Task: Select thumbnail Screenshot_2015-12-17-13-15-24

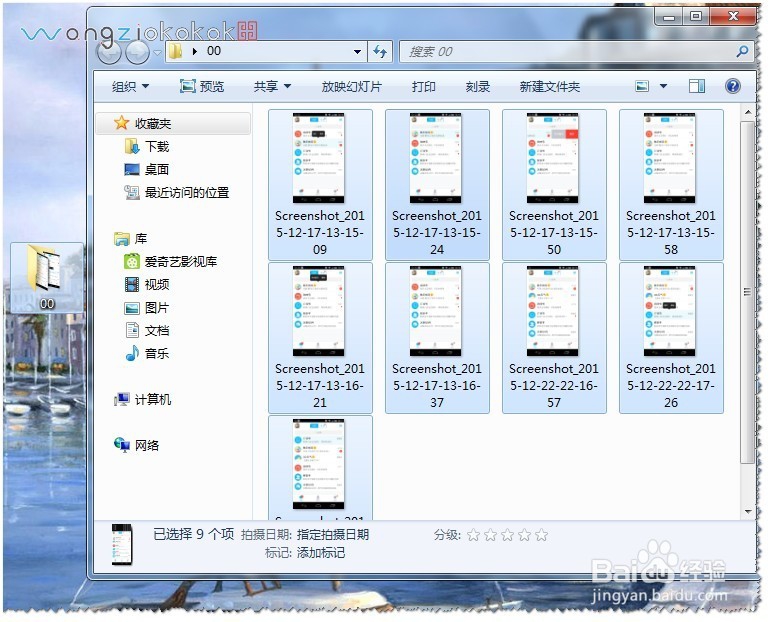Action: [437, 185]
